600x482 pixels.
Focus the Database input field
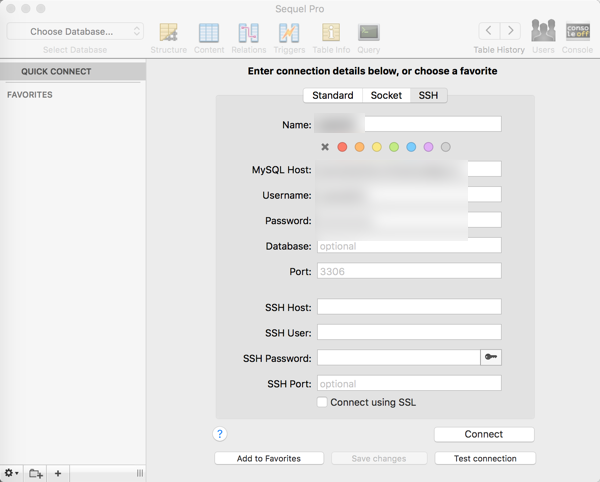tap(409, 245)
